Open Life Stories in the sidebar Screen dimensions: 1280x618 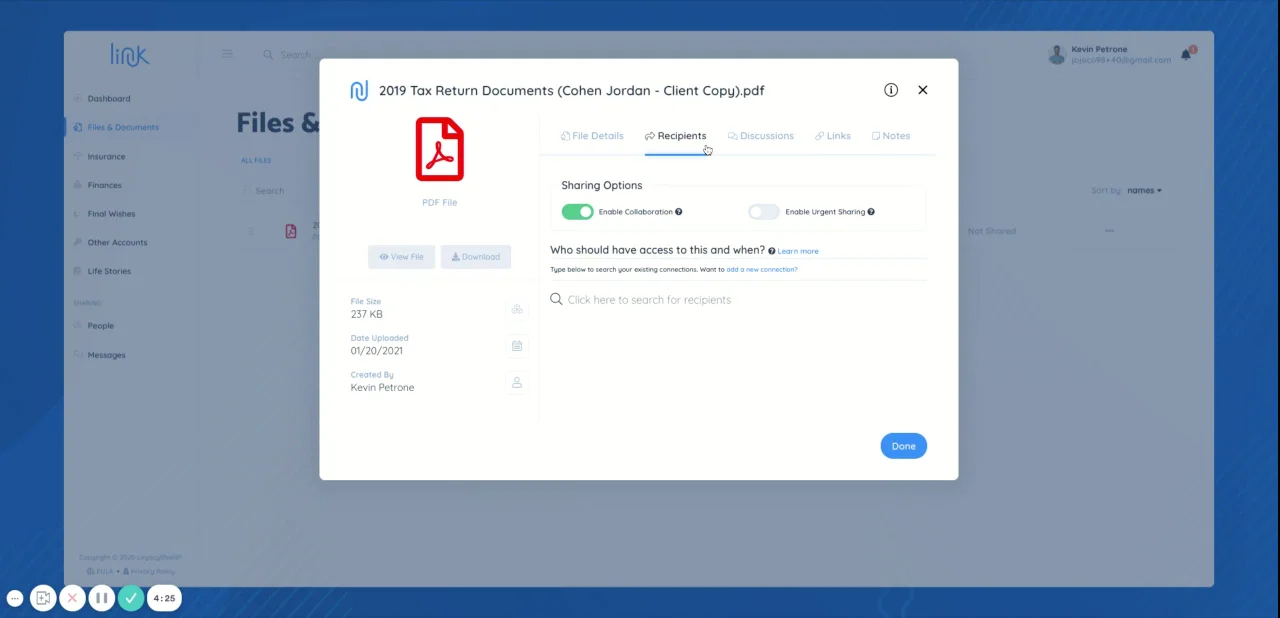[109, 271]
